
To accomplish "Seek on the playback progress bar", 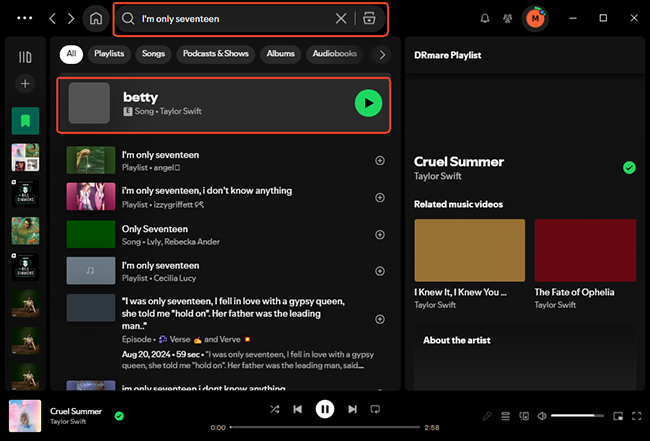I will click(325, 427).
